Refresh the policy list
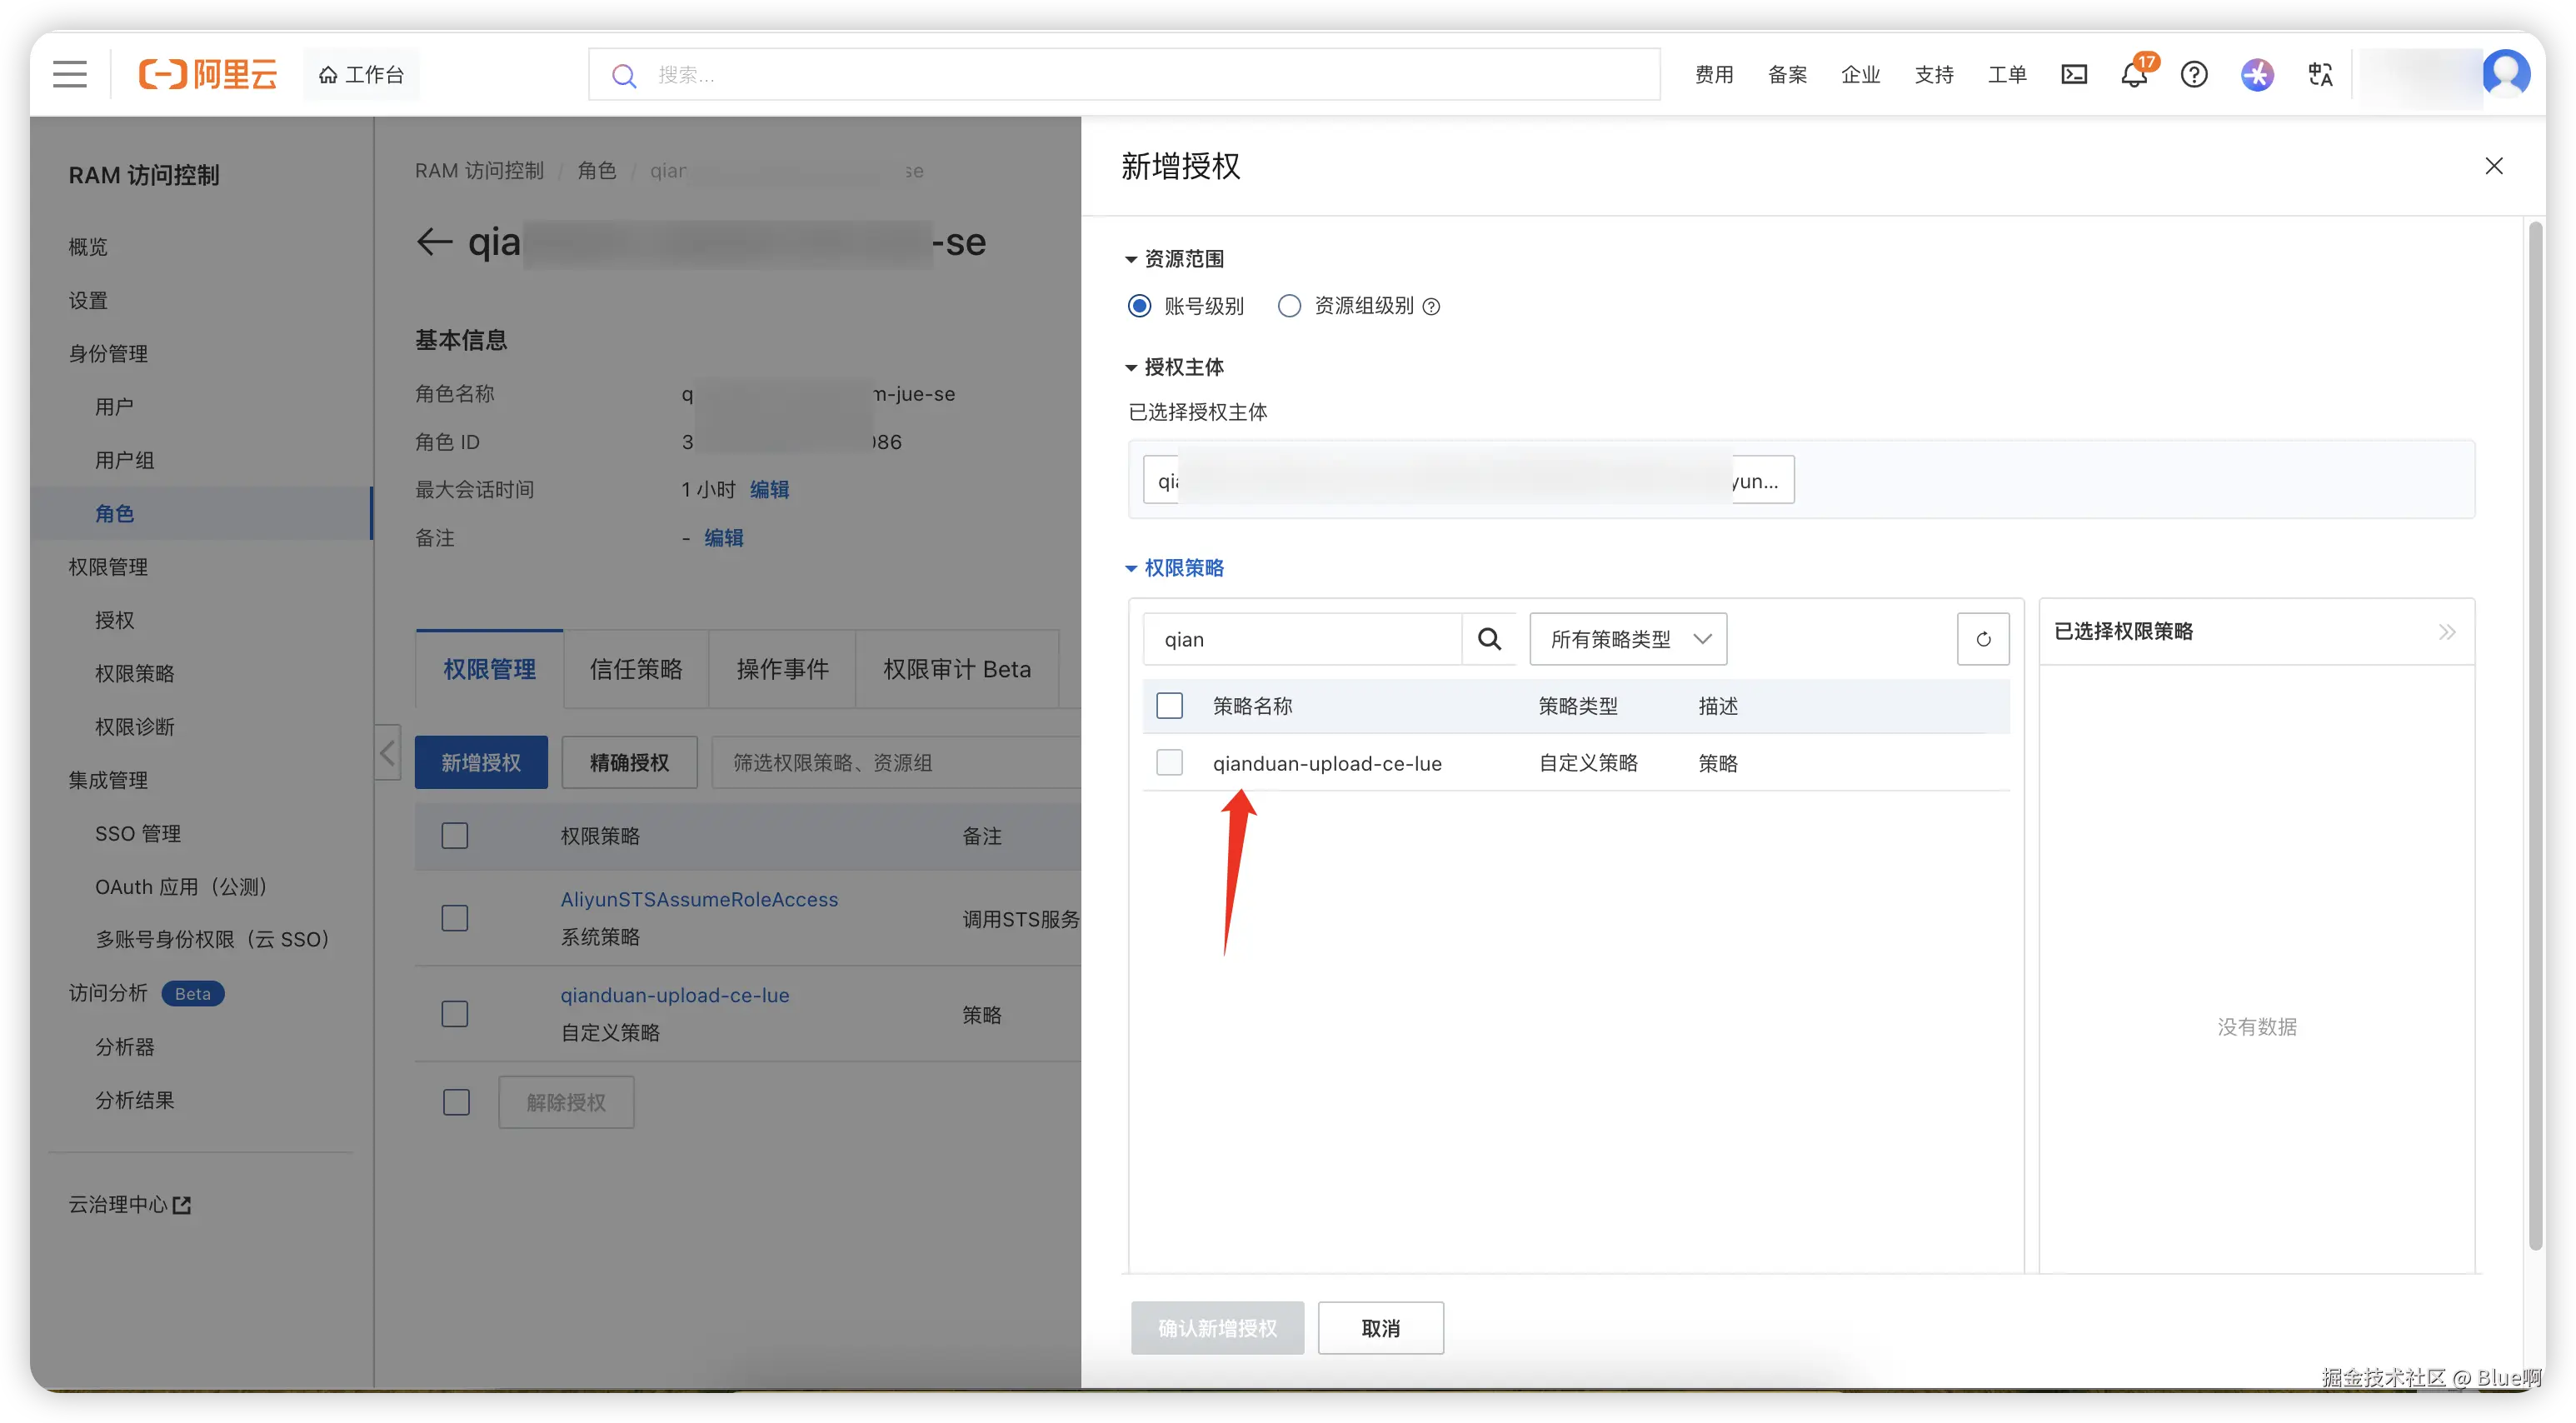This screenshot has width=2576, height=1423. coord(1983,639)
